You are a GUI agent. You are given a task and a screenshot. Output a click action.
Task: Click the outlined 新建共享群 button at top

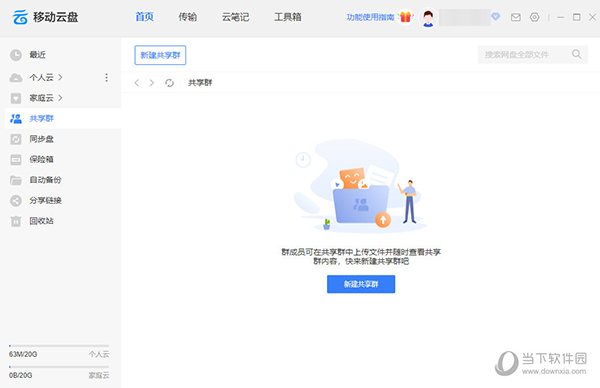160,55
